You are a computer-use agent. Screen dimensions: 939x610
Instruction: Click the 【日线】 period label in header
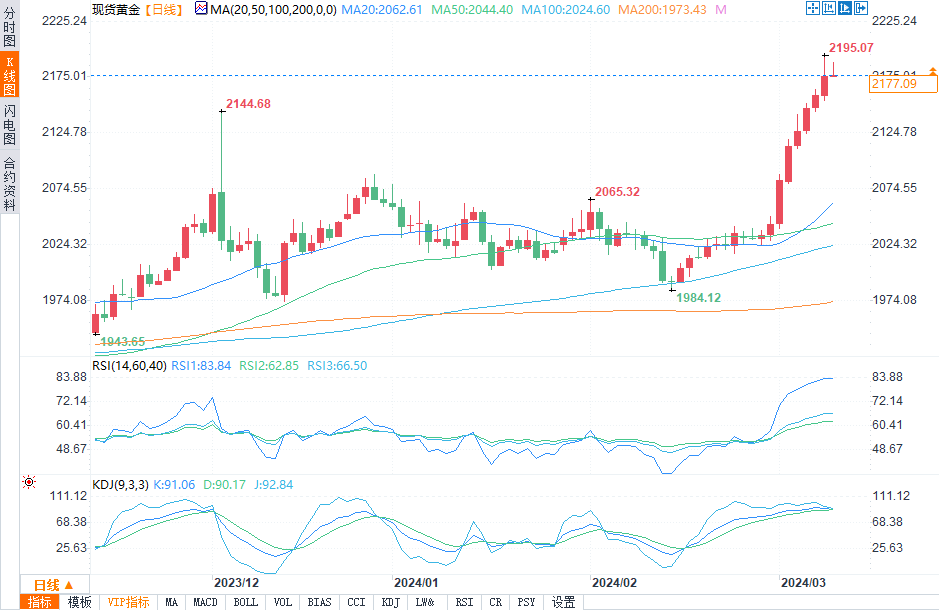[163, 9]
